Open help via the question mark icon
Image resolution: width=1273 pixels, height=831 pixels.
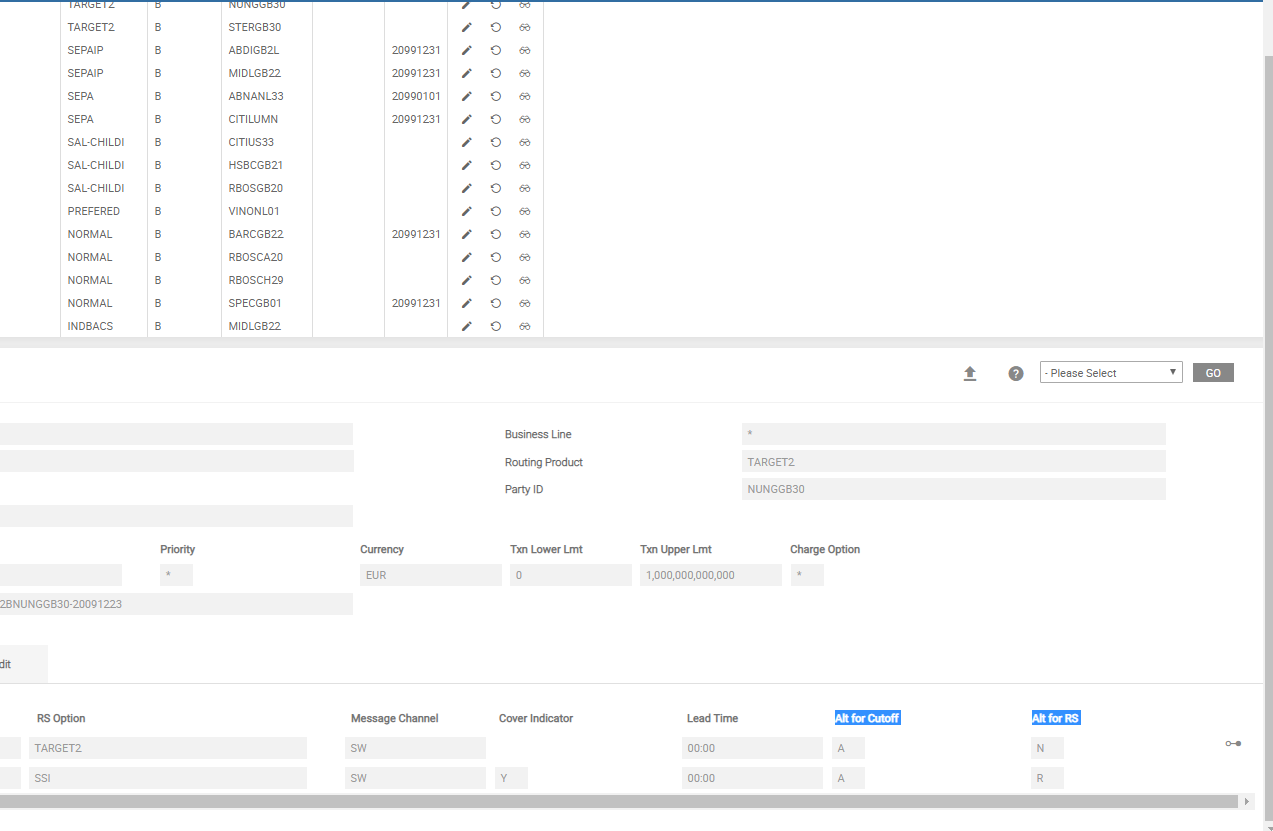tap(1016, 373)
